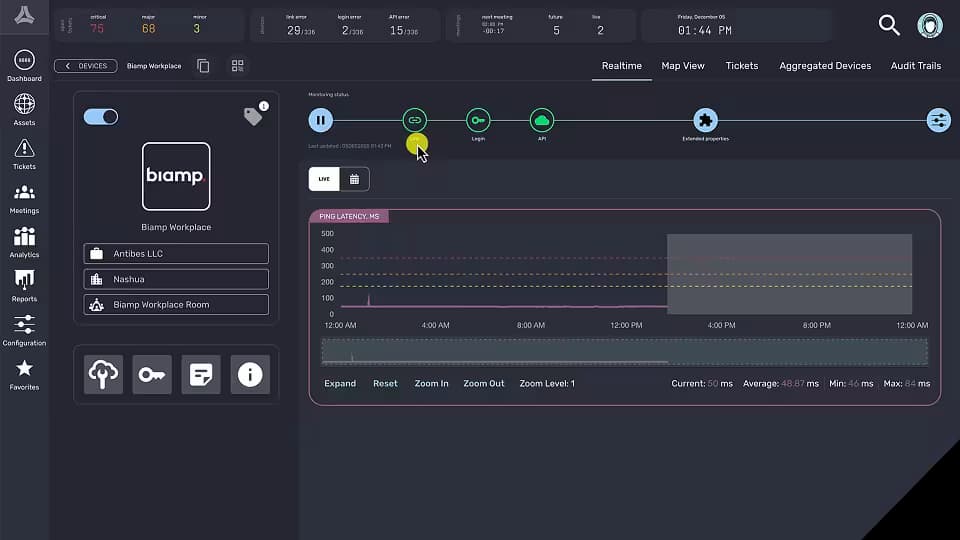
Task: Open the cloud wrench tool button
Action: pyautogui.click(x=103, y=374)
